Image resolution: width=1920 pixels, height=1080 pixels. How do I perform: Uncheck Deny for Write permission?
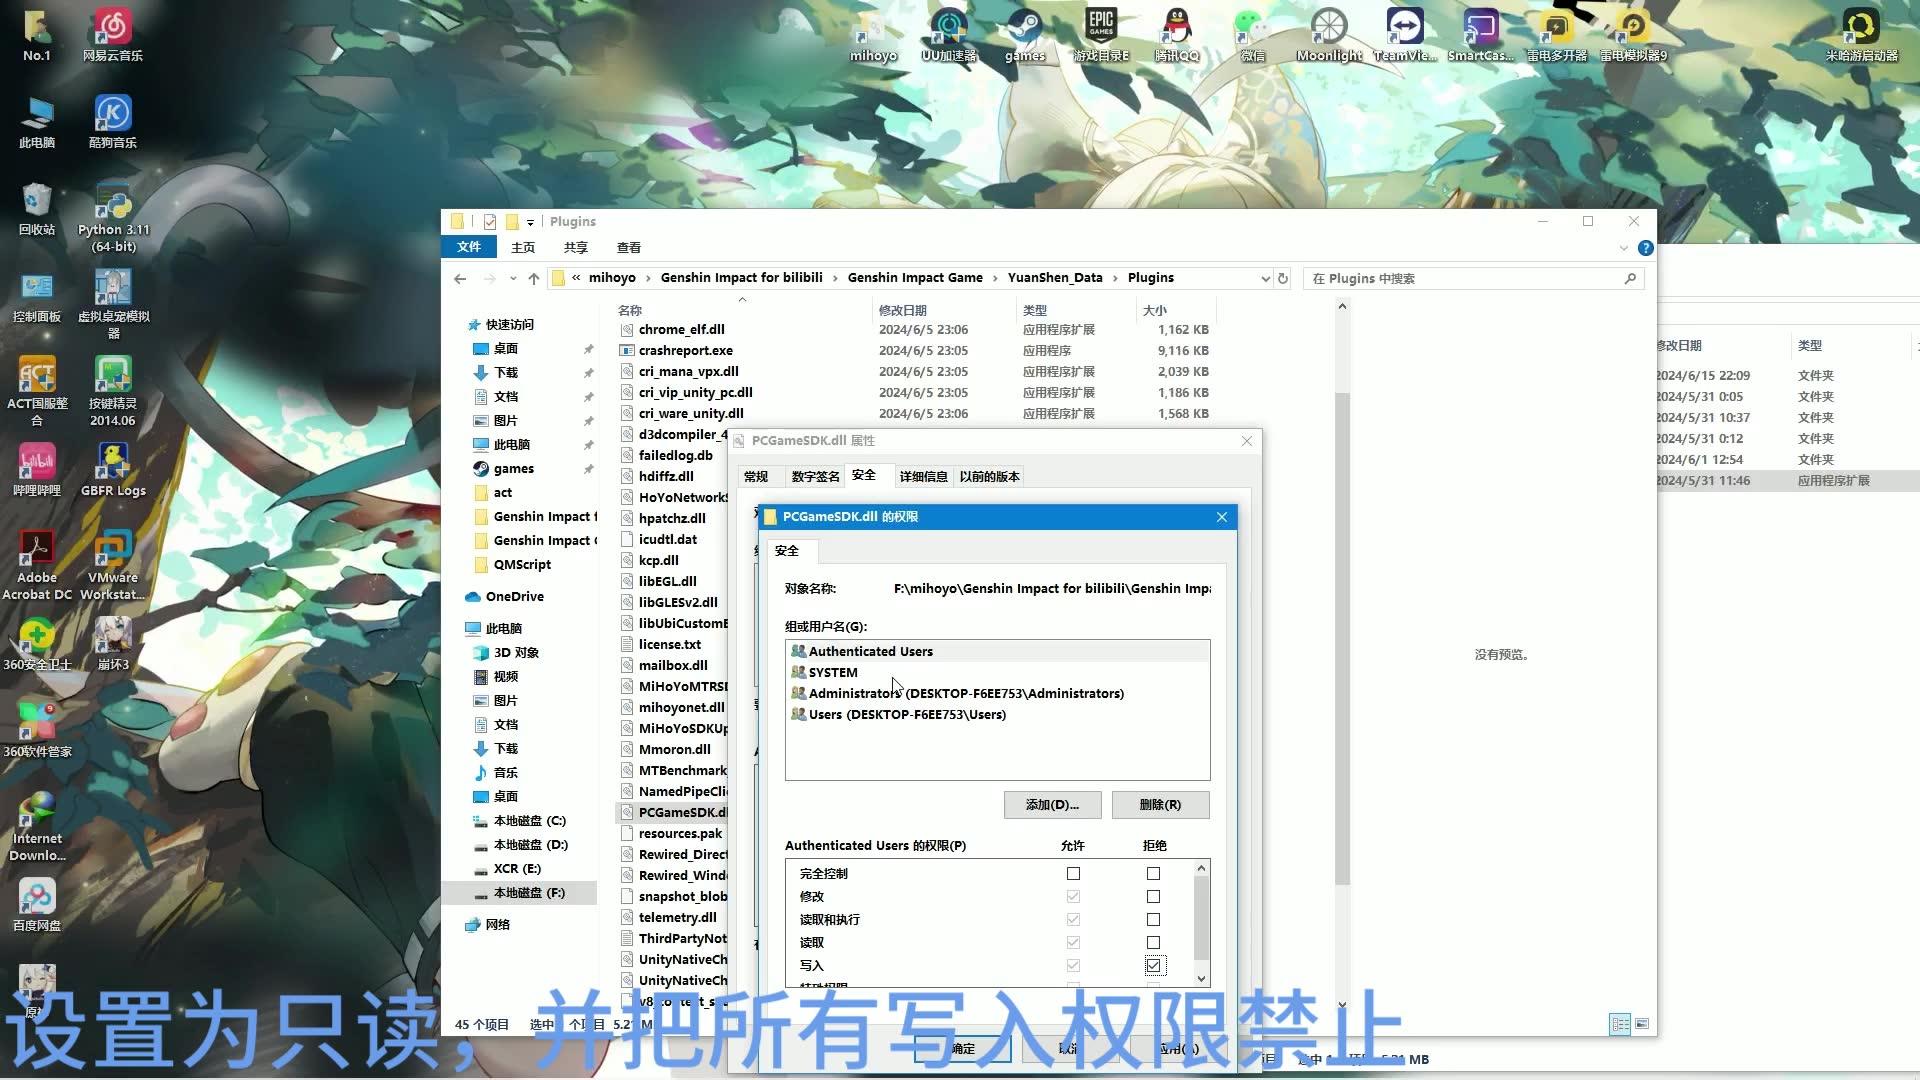[x=1153, y=966]
